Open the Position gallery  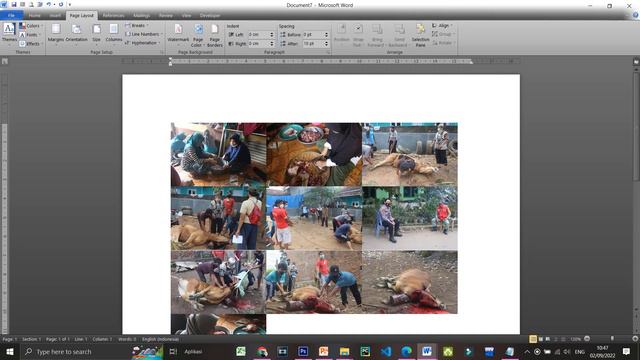[342, 34]
